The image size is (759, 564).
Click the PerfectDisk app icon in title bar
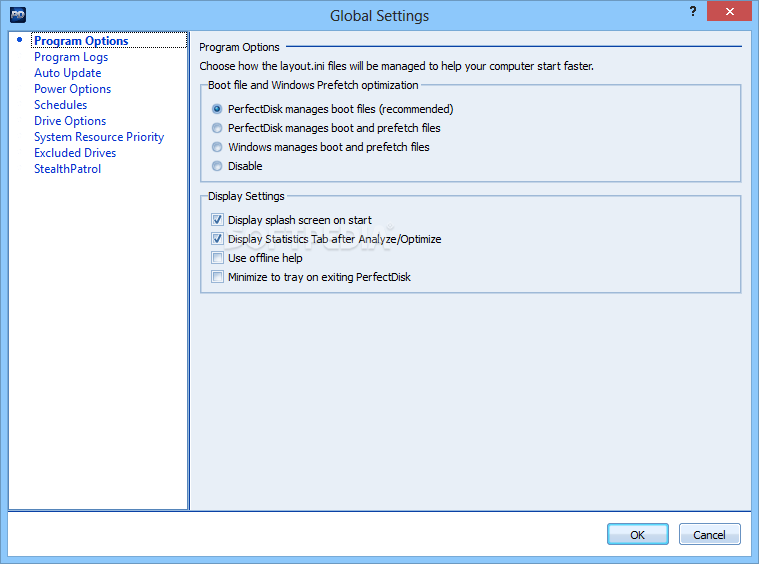(17, 15)
